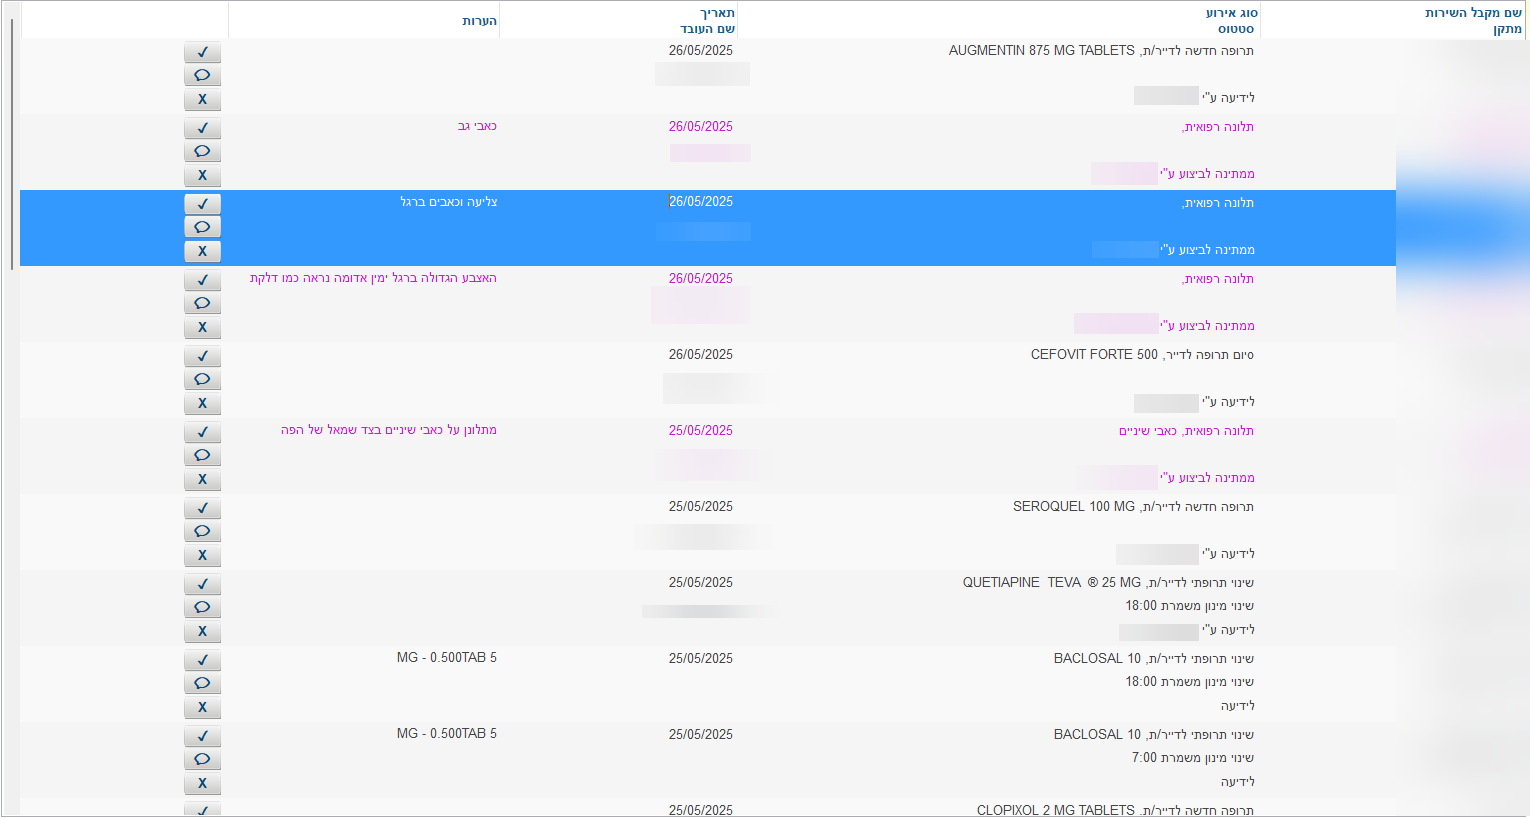
Task: Click the תאריך column header
Action: (x=717, y=13)
